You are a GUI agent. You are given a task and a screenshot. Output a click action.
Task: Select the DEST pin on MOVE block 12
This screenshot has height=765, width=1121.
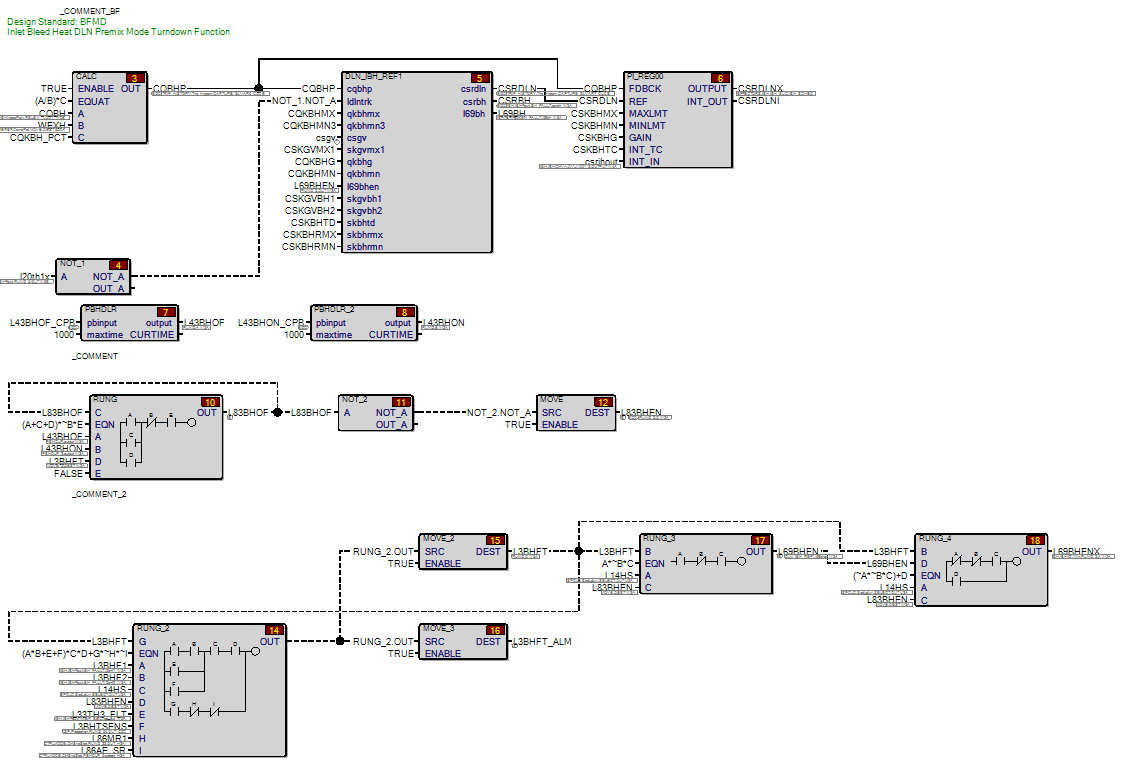[x=596, y=412]
